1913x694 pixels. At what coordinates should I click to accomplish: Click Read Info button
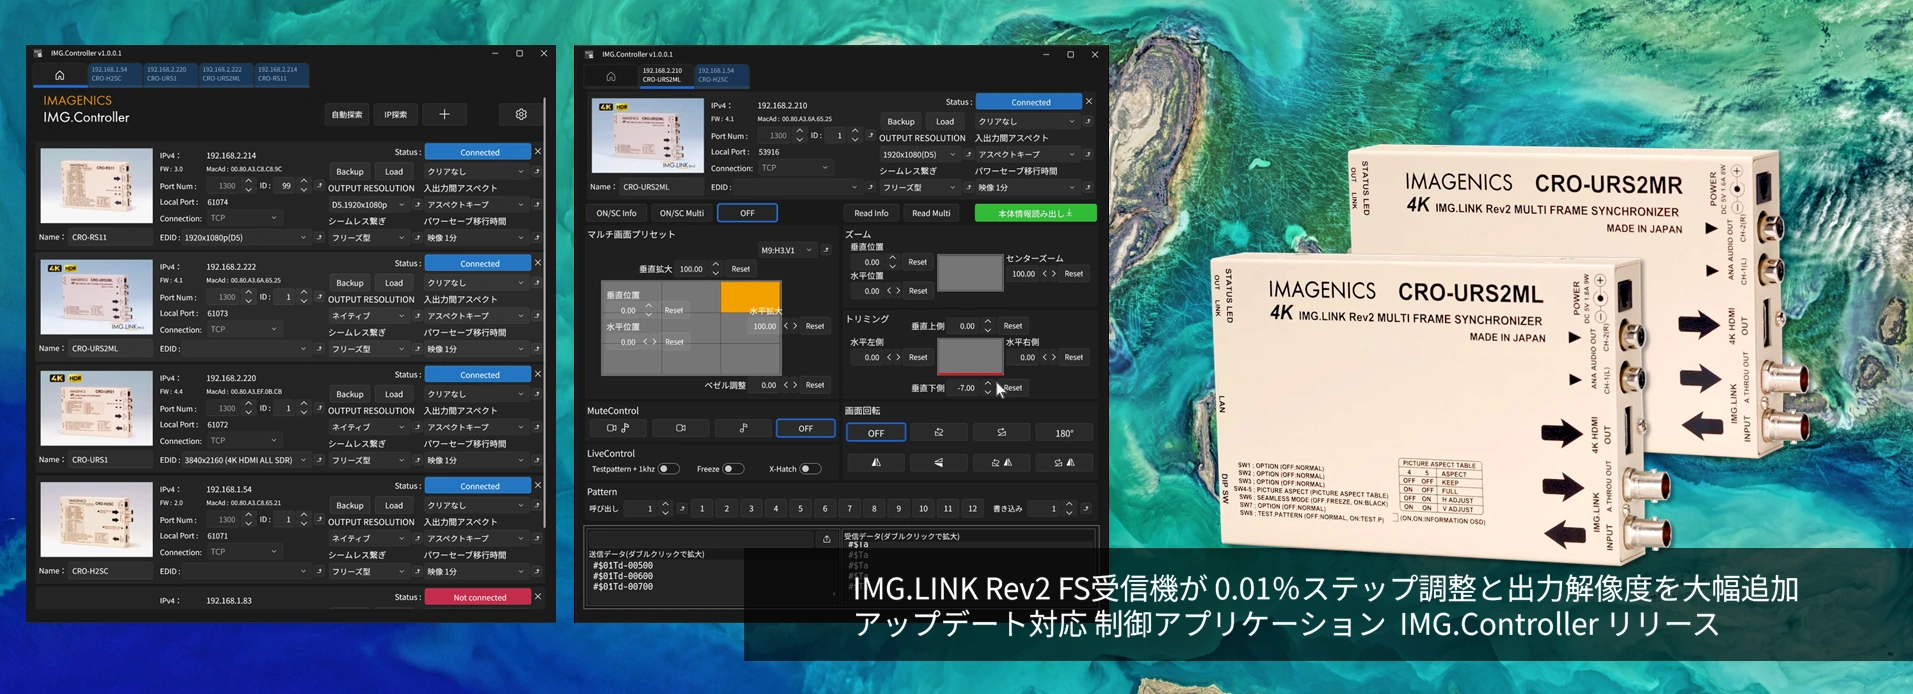point(871,213)
